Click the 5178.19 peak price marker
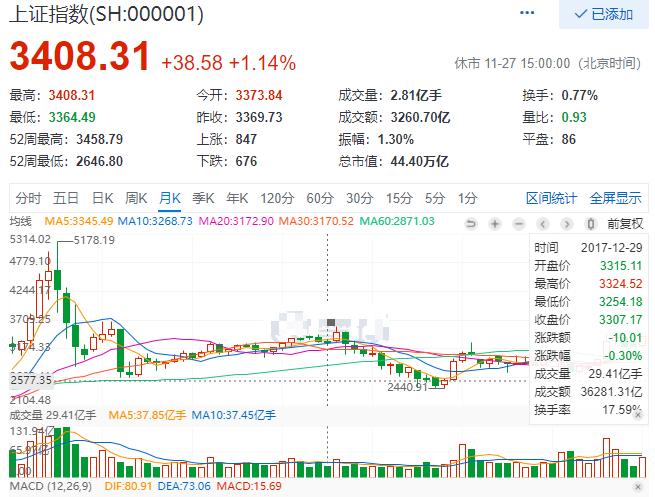This screenshot has width=655, height=497. point(94,240)
